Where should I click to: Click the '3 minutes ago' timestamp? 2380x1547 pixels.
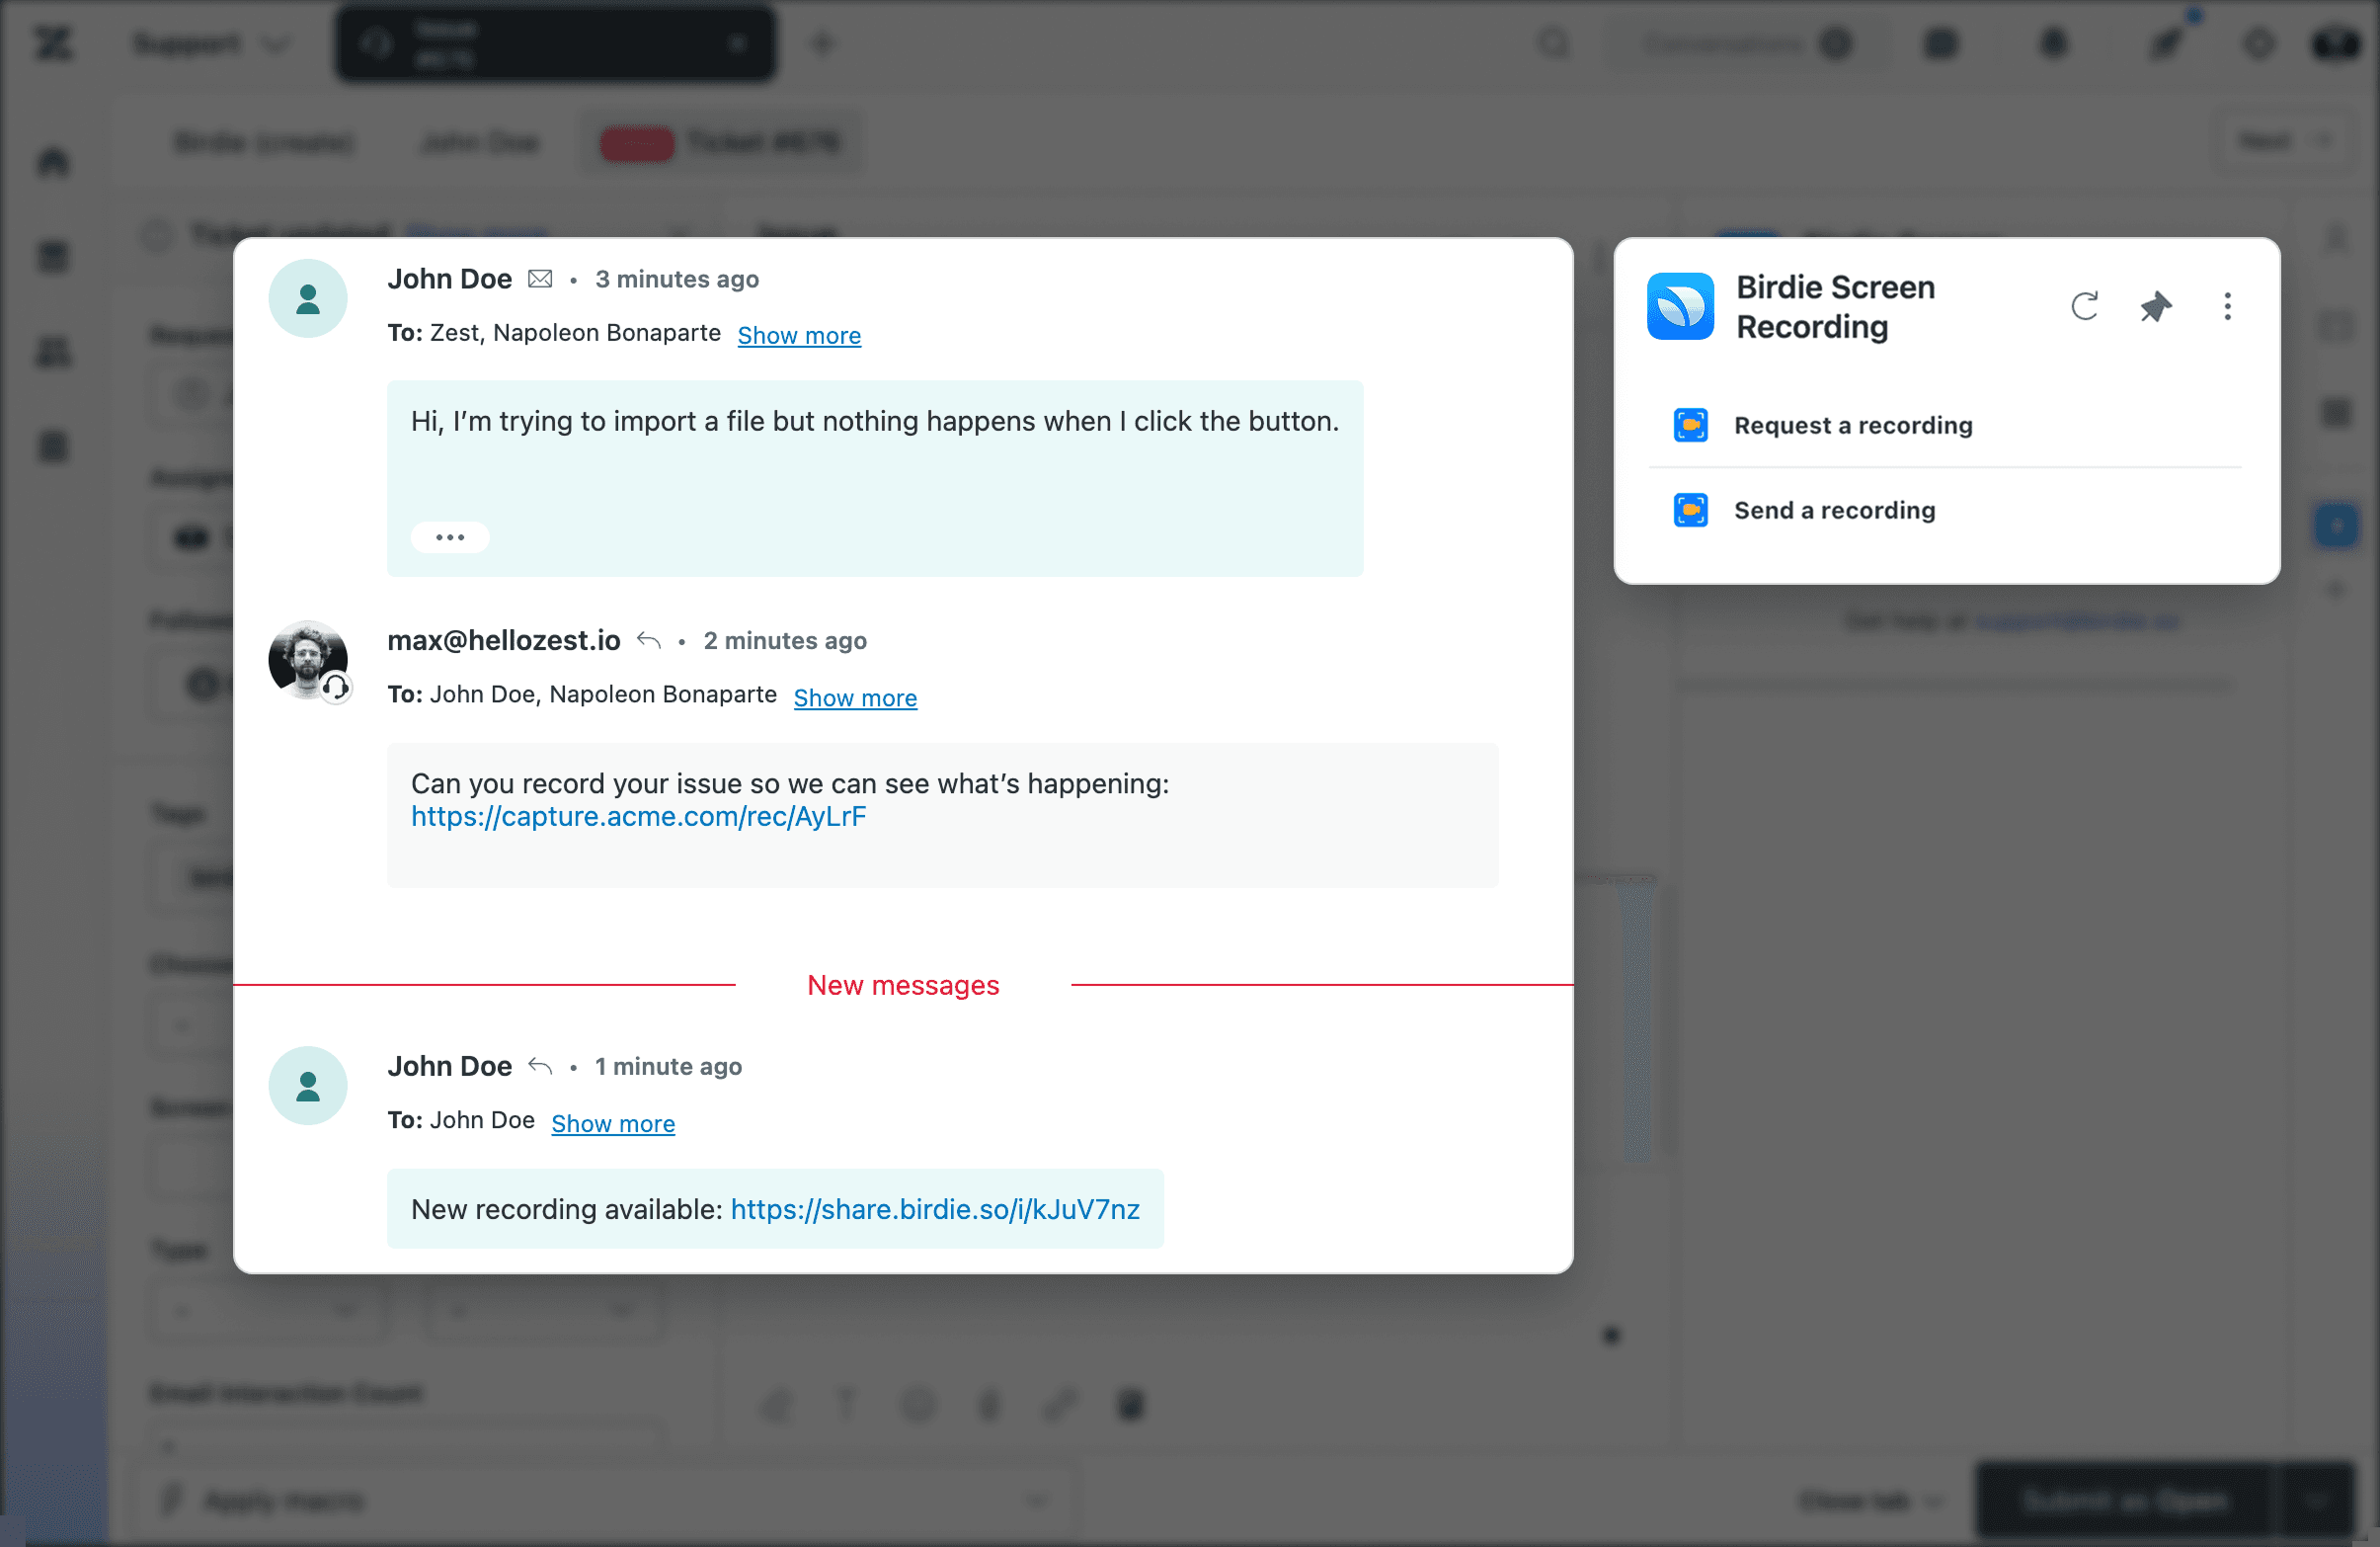(677, 279)
